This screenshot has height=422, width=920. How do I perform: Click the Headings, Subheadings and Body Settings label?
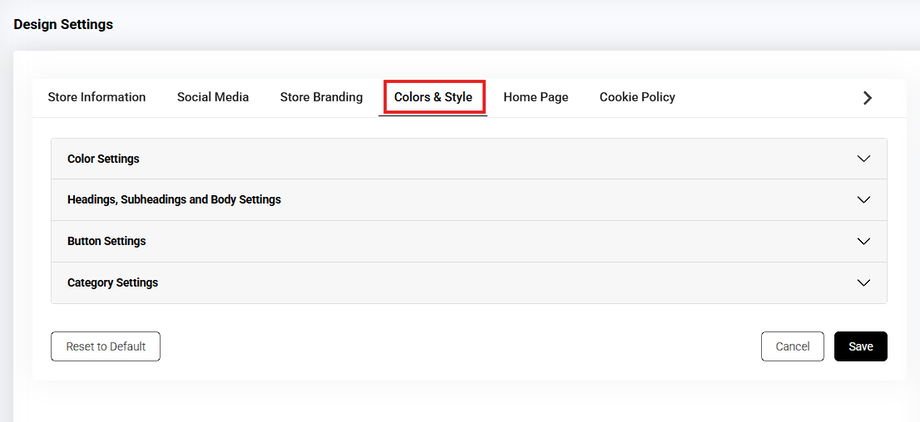tap(174, 200)
